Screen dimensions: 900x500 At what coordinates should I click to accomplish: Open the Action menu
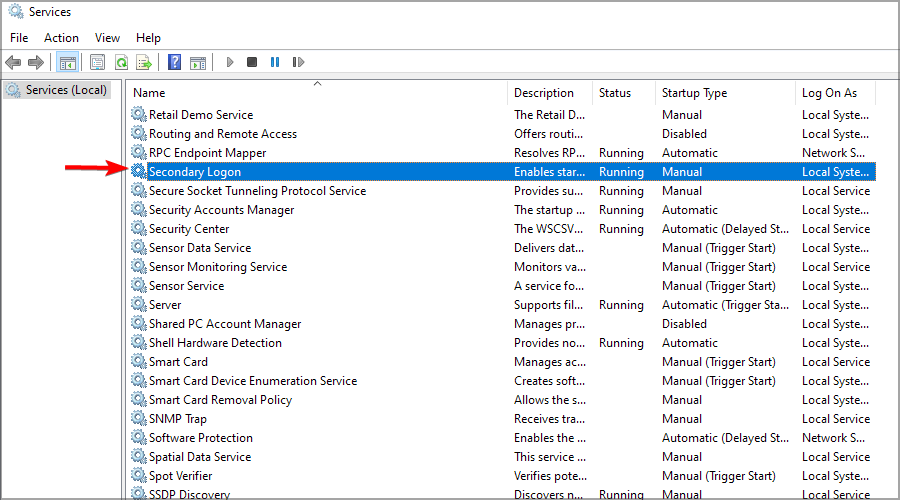tap(61, 38)
